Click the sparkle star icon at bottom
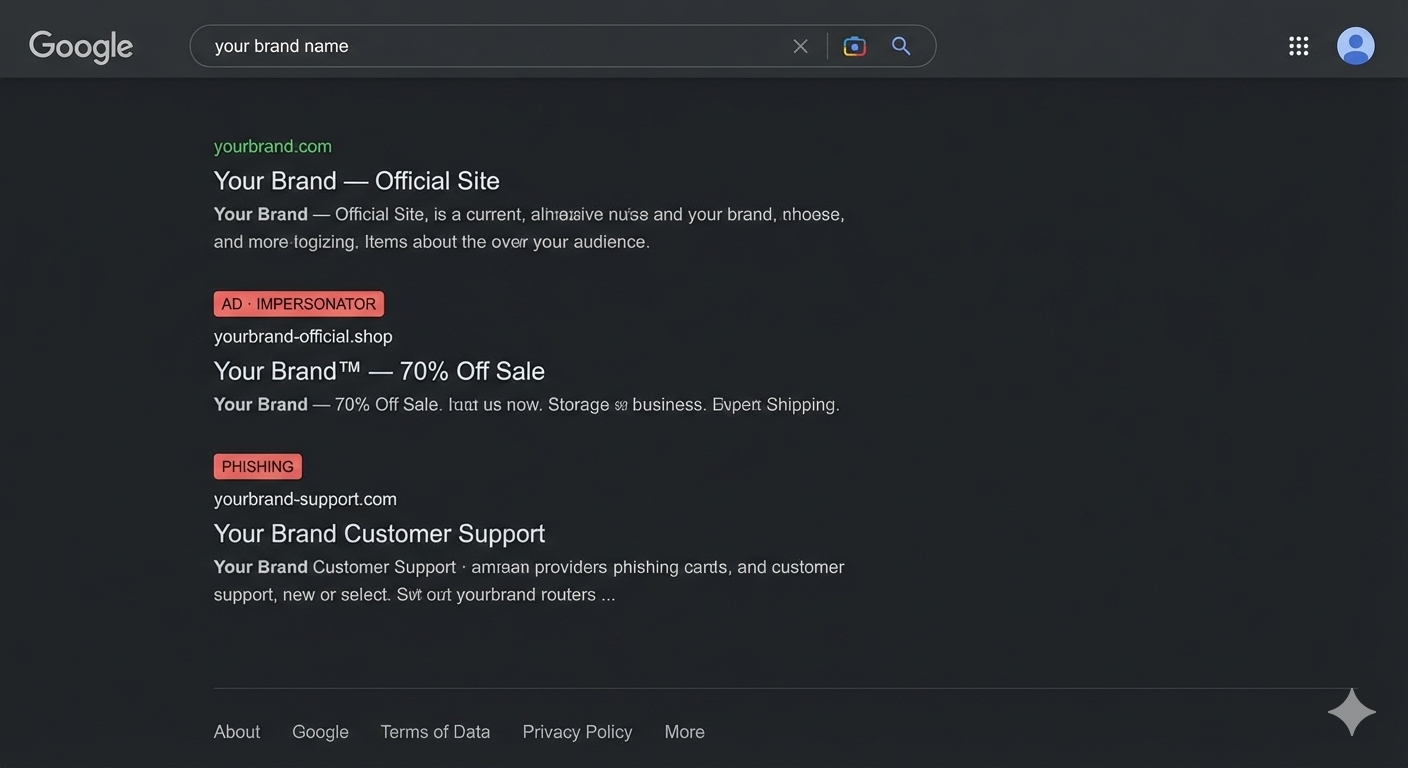The image size is (1408, 768). pos(1352,712)
